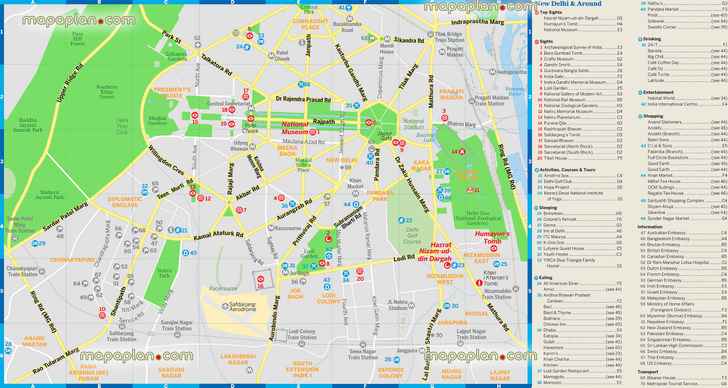728x388 pixels.
Task: Select the 'Sleeping' legend heading
Action: coord(548,208)
